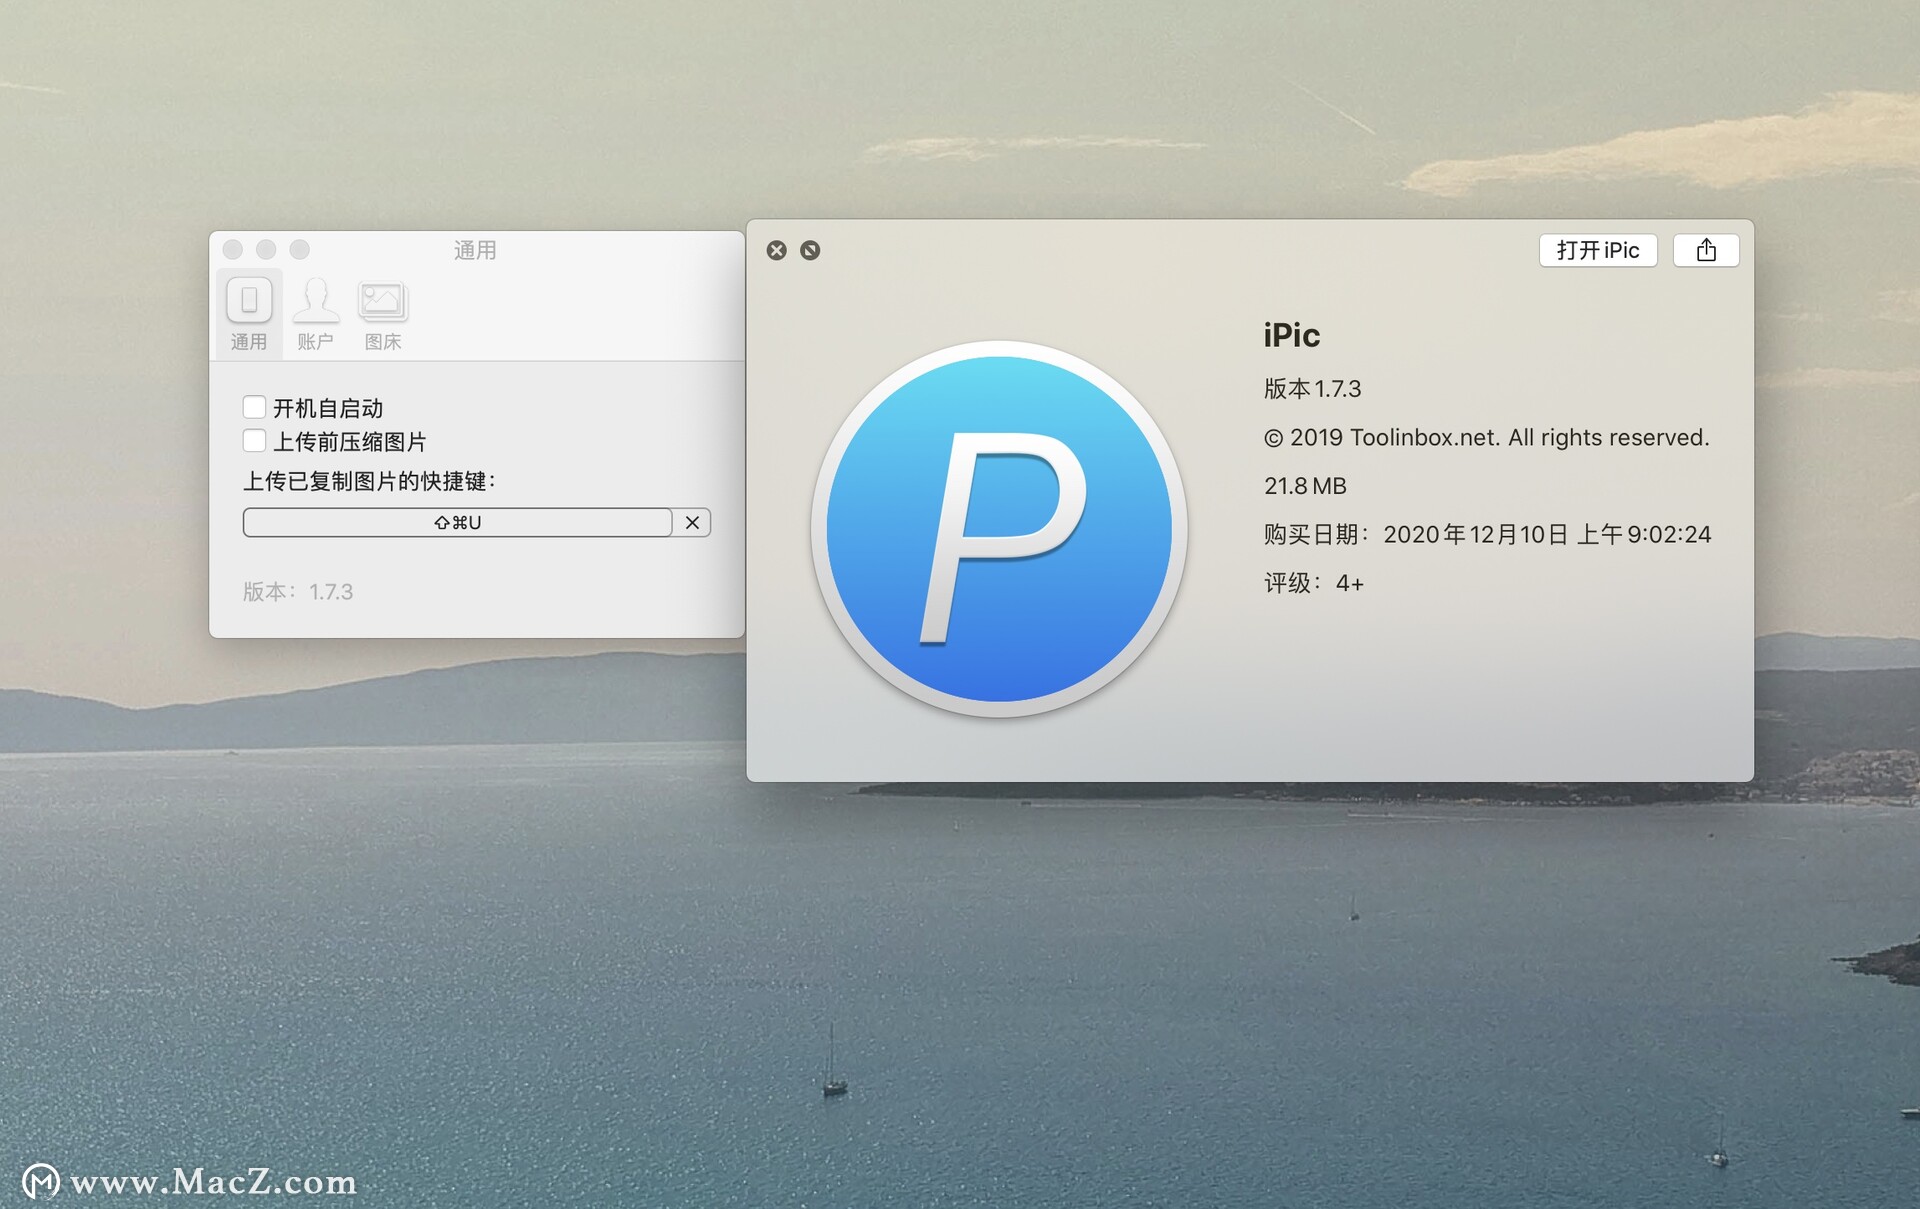Enable 开机自启动 launch at login checkbox
Image resolution: width=1920 pixels, height=1209 pixels.
(x=254, y=407)
